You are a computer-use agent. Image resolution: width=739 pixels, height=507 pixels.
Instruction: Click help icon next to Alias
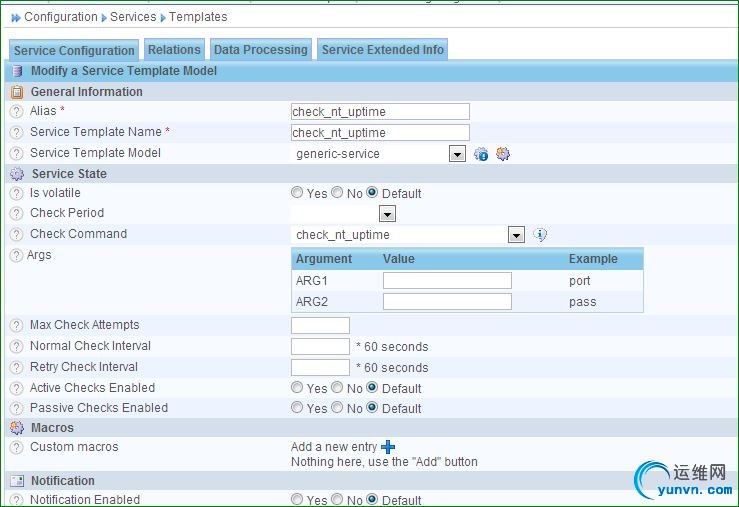point(16,111)
